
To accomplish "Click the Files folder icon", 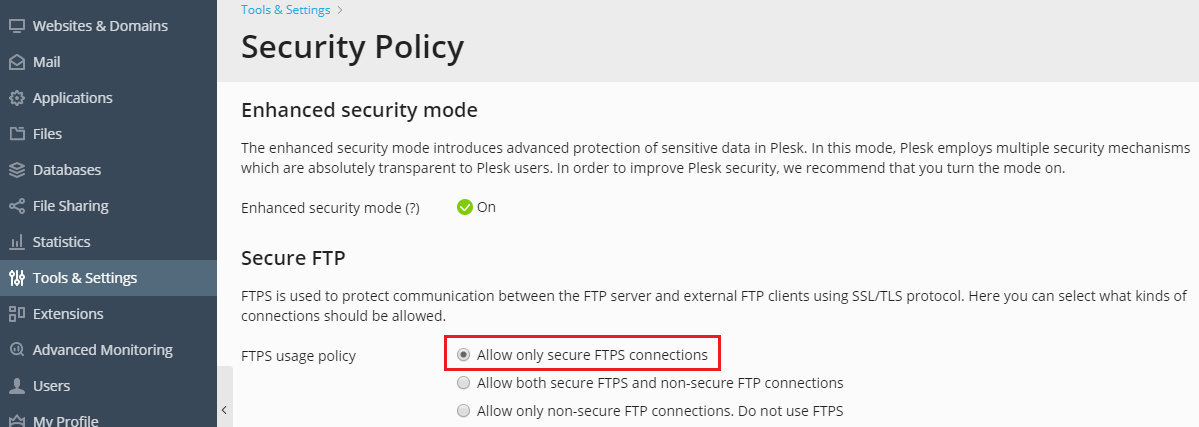I will tap(16, 134).
